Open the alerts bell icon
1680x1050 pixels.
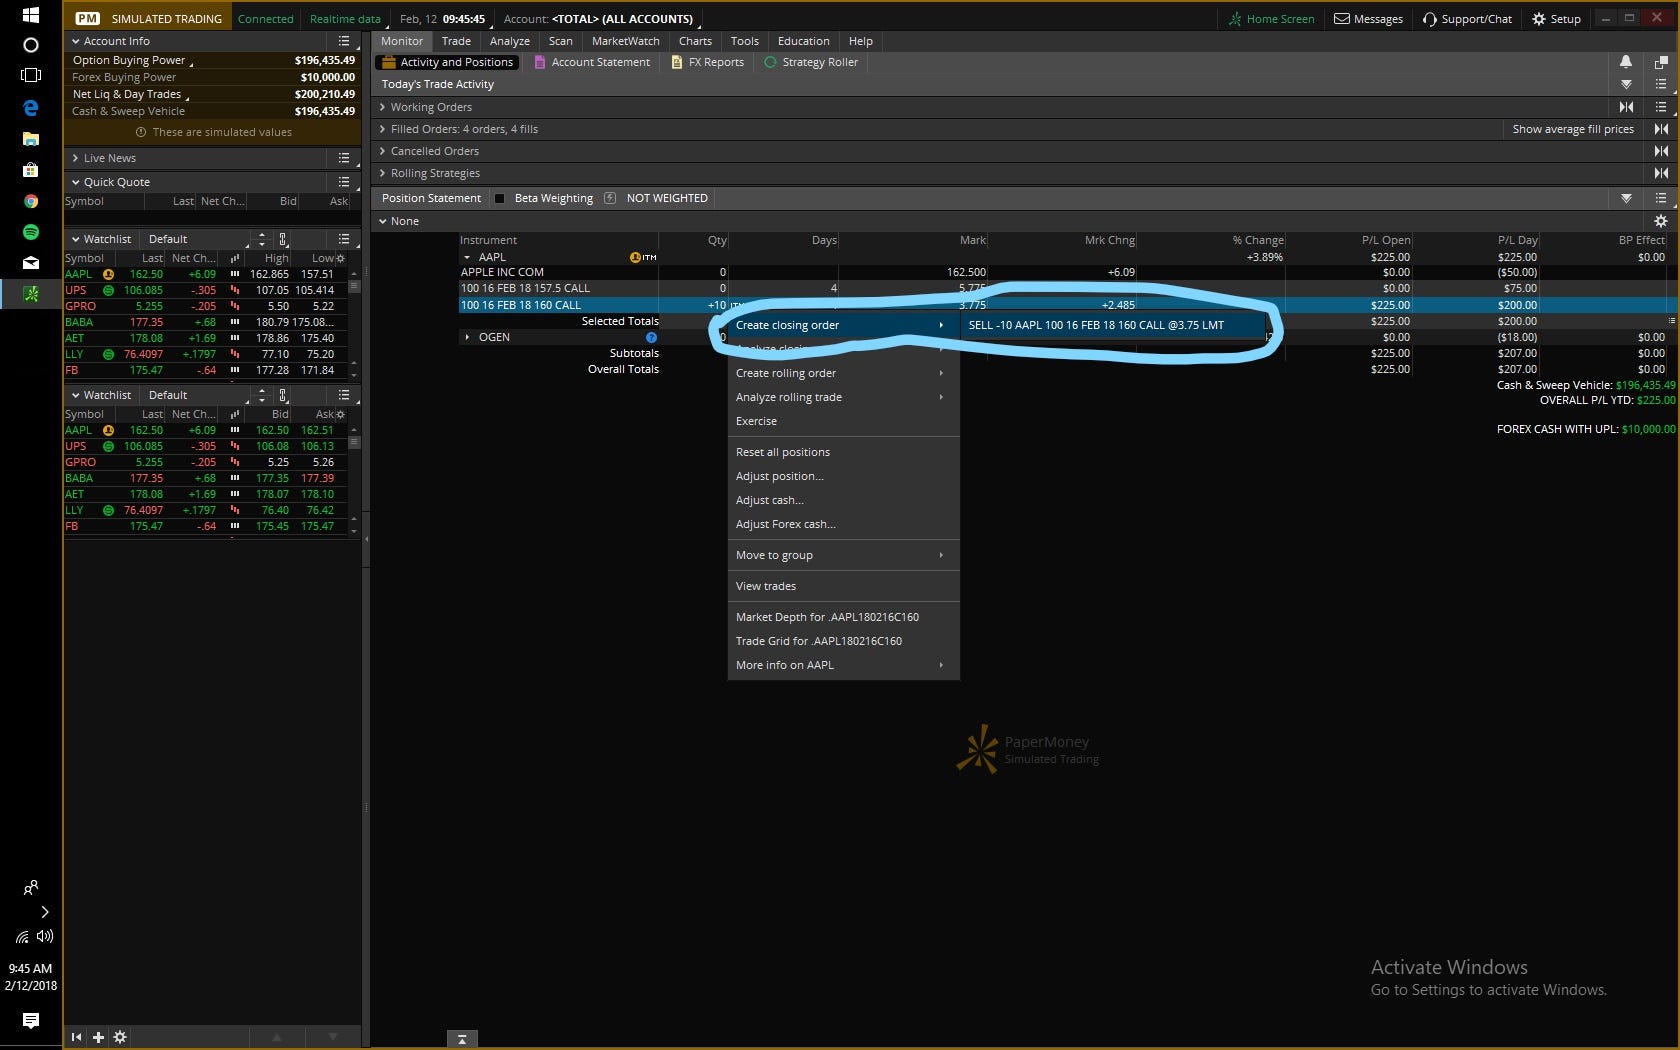pos(1626,62)
